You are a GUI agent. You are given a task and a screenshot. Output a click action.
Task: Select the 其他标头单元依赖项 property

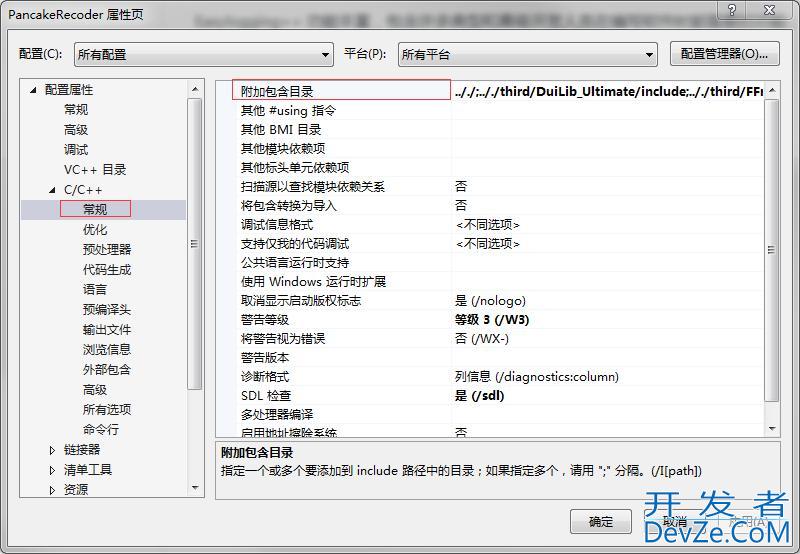[295, 167]
